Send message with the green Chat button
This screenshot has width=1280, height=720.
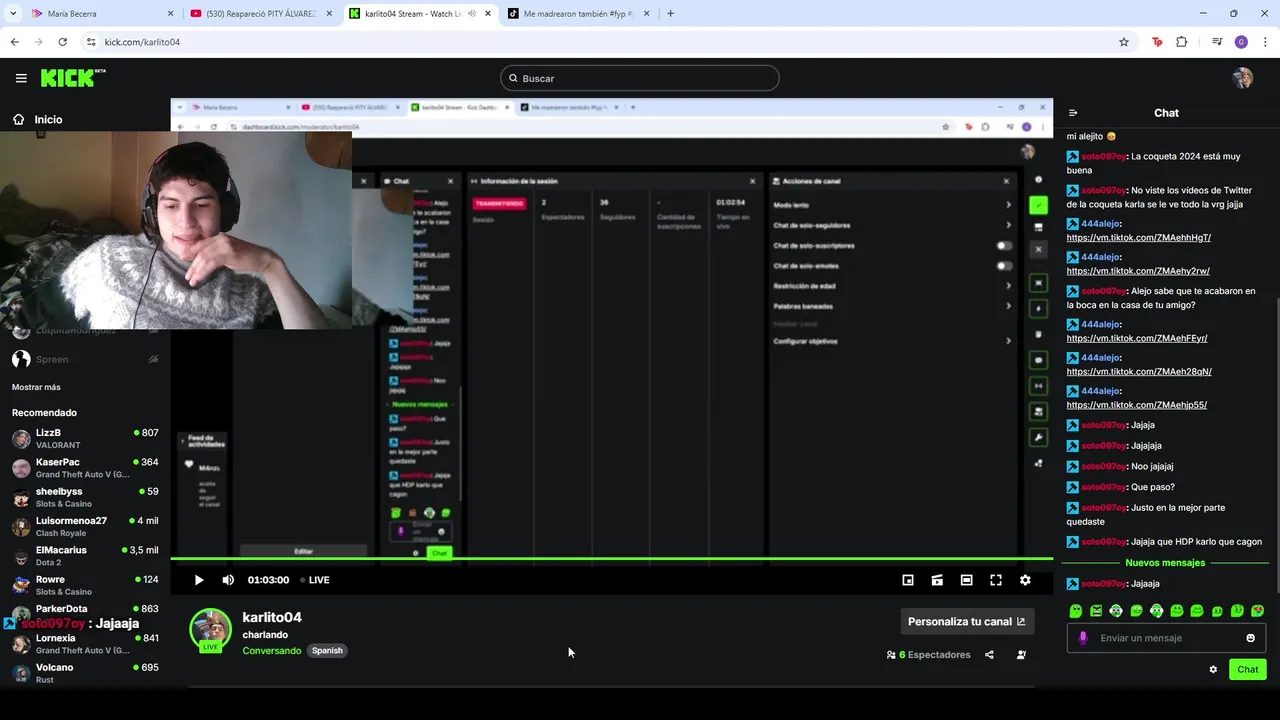click(x=1247, y=670)
